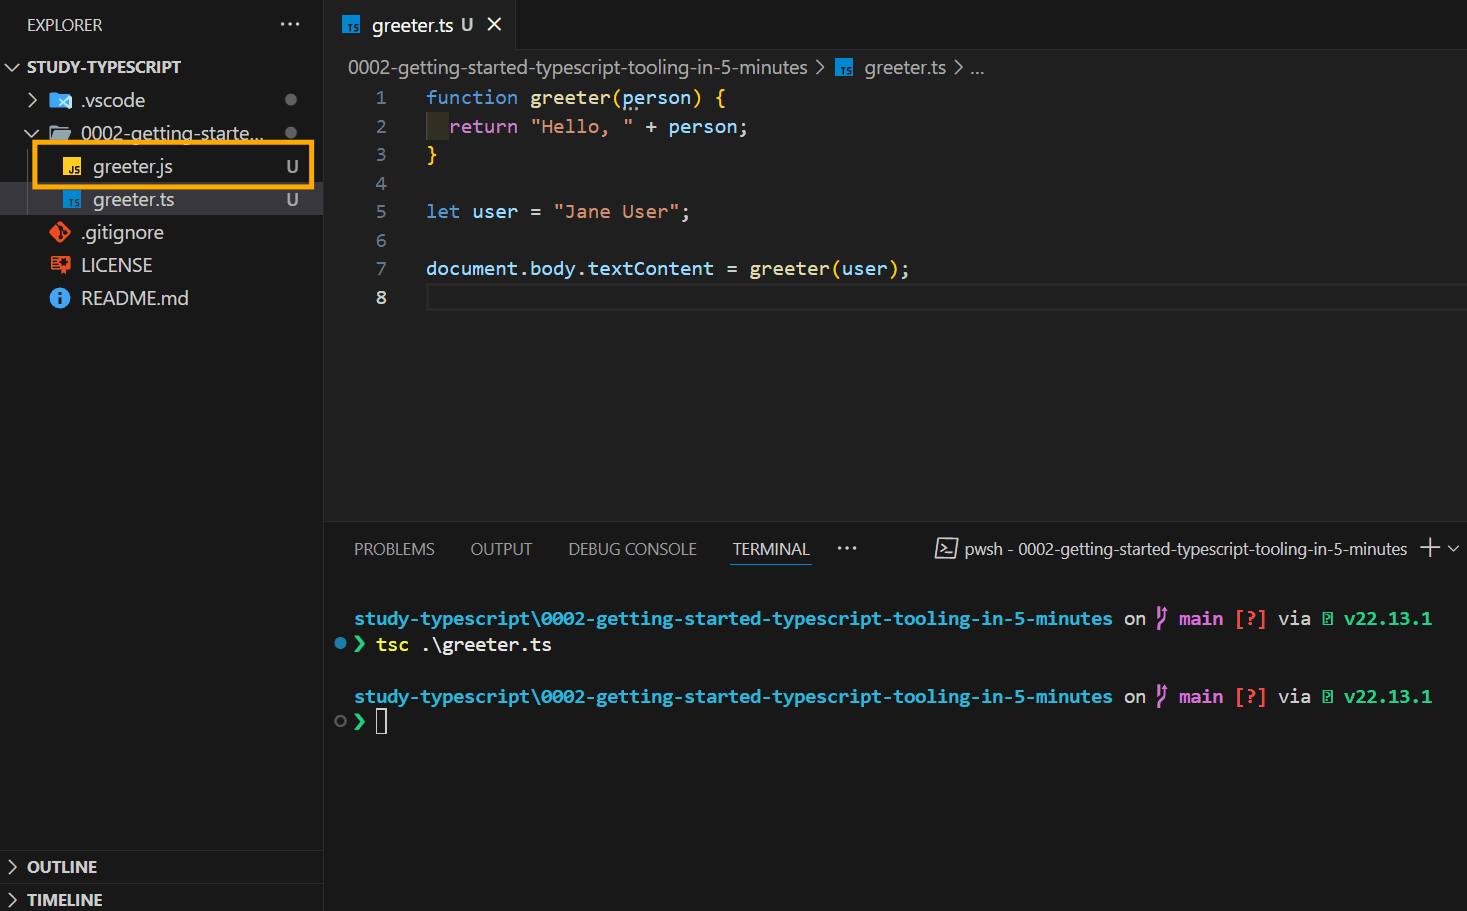Click the .gitignore git icon
The height and width of the screenshot is (911, 1467).
coord(60,232)
